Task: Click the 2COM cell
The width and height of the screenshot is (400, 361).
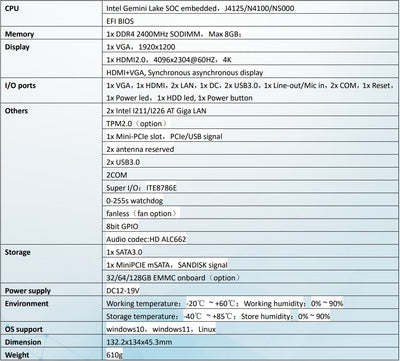Action: click(250, 175)
